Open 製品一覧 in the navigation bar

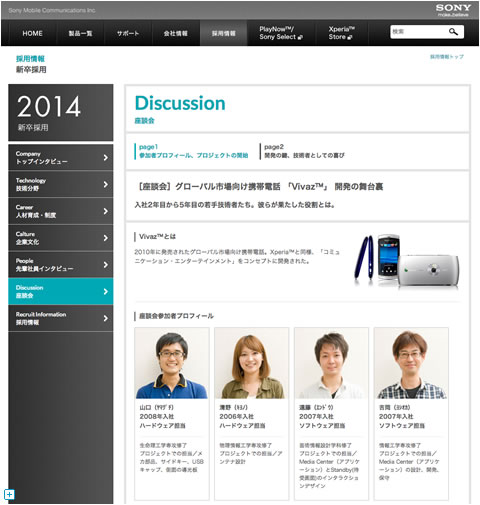pos(80,33)
